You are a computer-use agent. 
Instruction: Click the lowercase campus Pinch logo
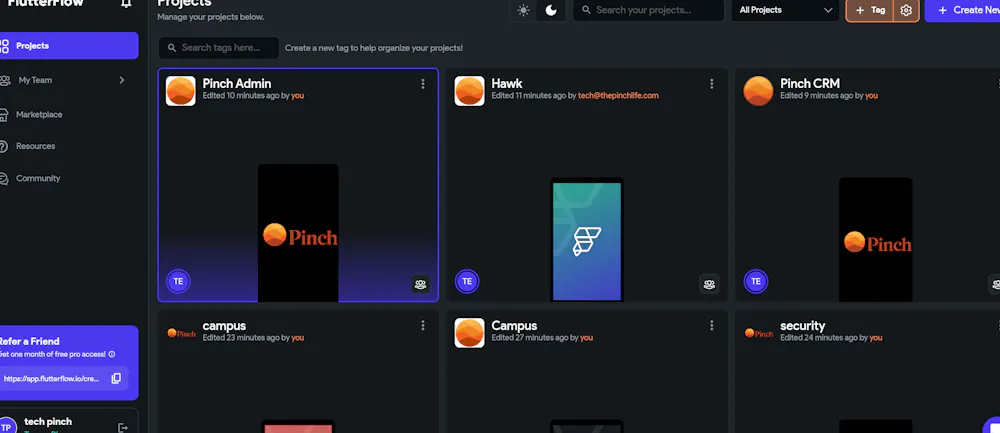[x=181, y=333]
